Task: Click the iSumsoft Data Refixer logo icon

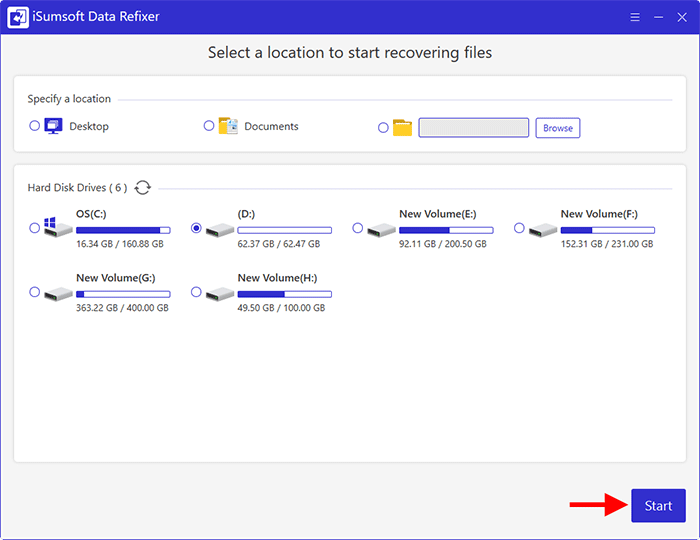Action: point(18,17)
